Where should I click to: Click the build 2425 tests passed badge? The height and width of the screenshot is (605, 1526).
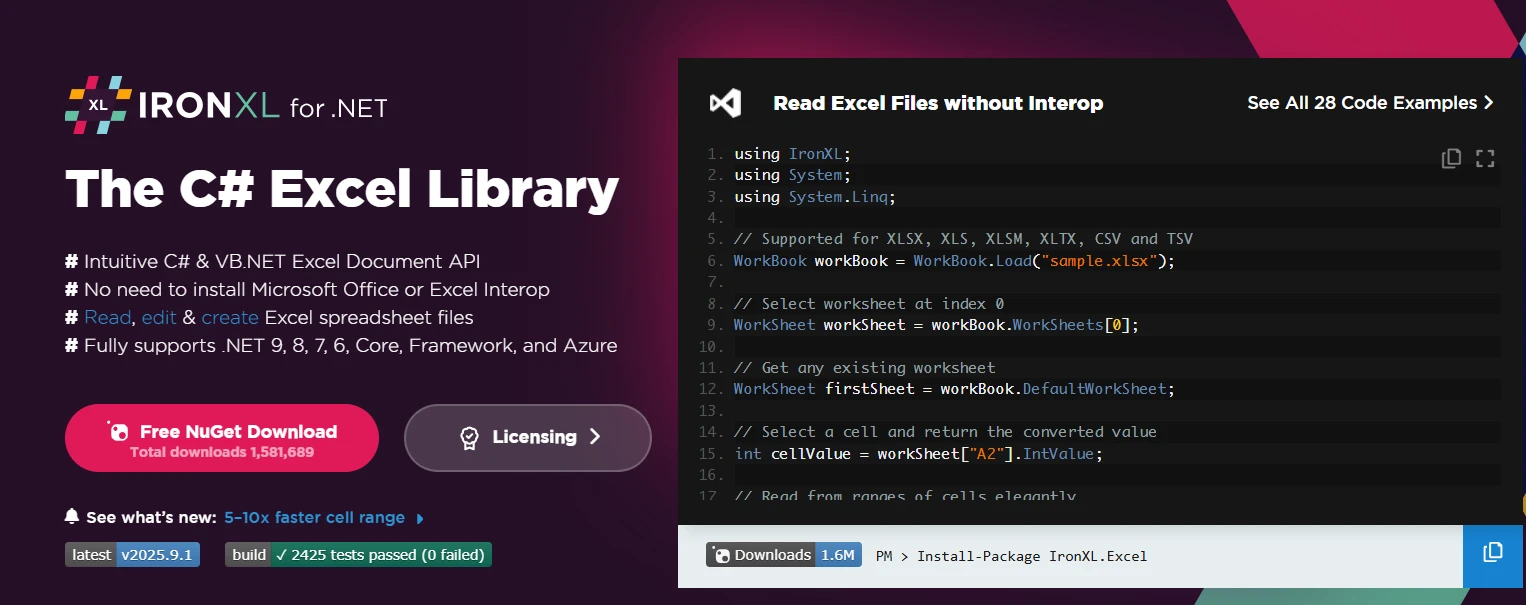coord(358,555)
